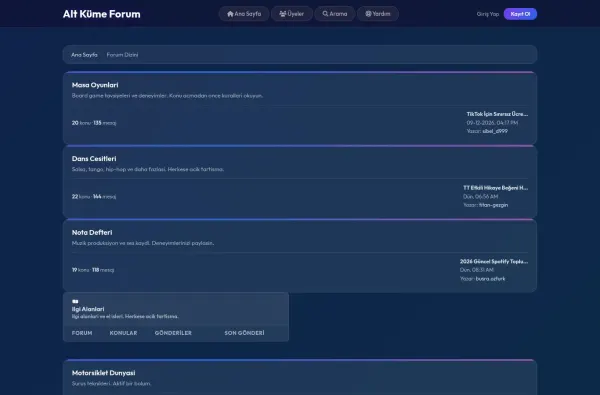Select the Ana Sayfa navigation menu item
This screenshot has height=395, width=600.
coord(244,14)
